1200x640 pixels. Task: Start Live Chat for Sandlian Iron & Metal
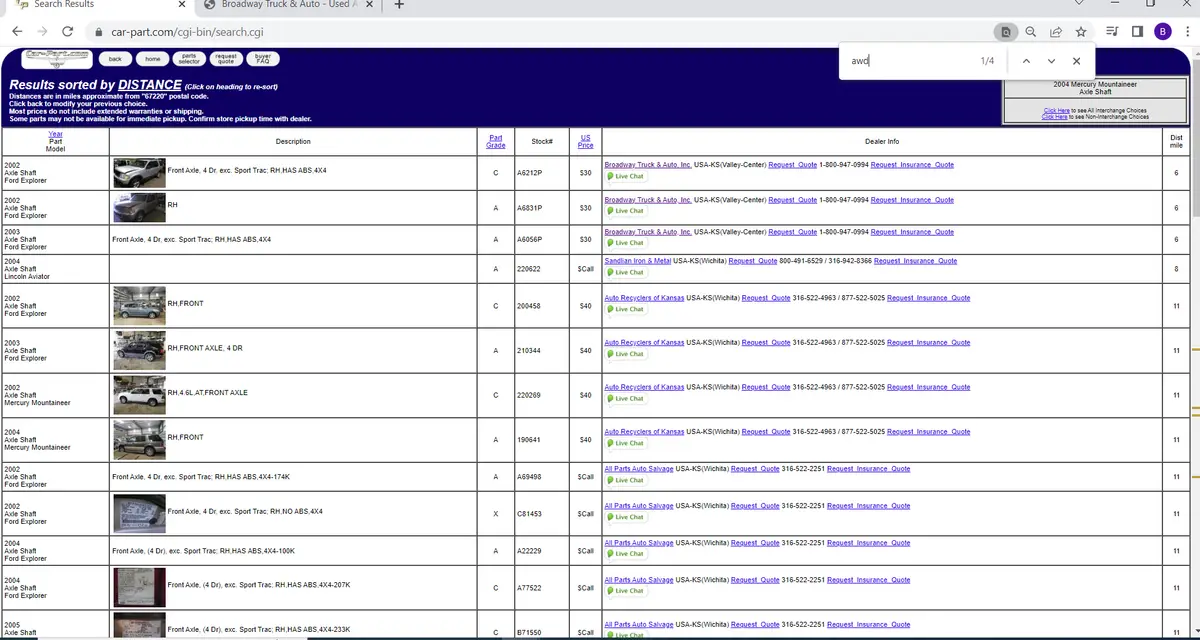[626, 272]
